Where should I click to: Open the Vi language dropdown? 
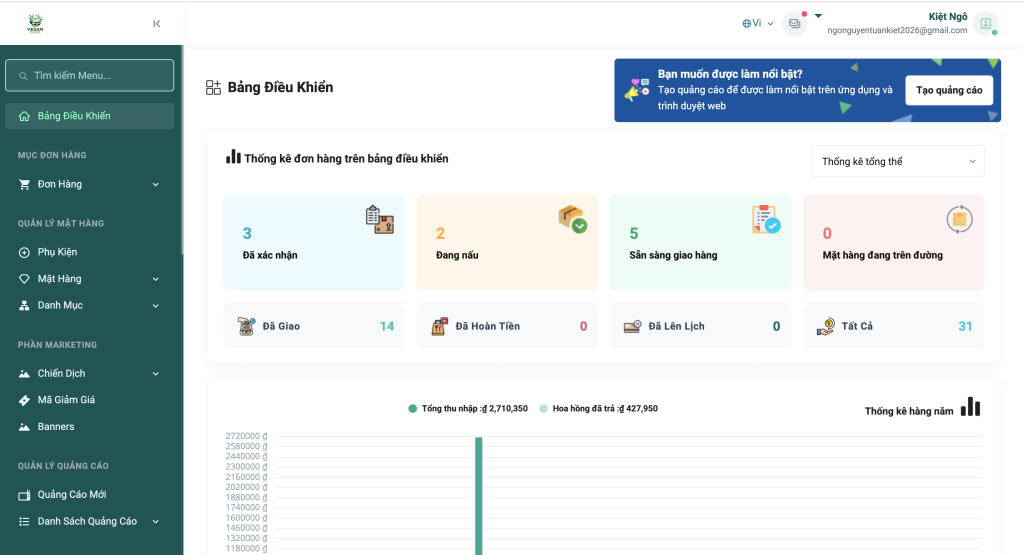tap(758, 23)
